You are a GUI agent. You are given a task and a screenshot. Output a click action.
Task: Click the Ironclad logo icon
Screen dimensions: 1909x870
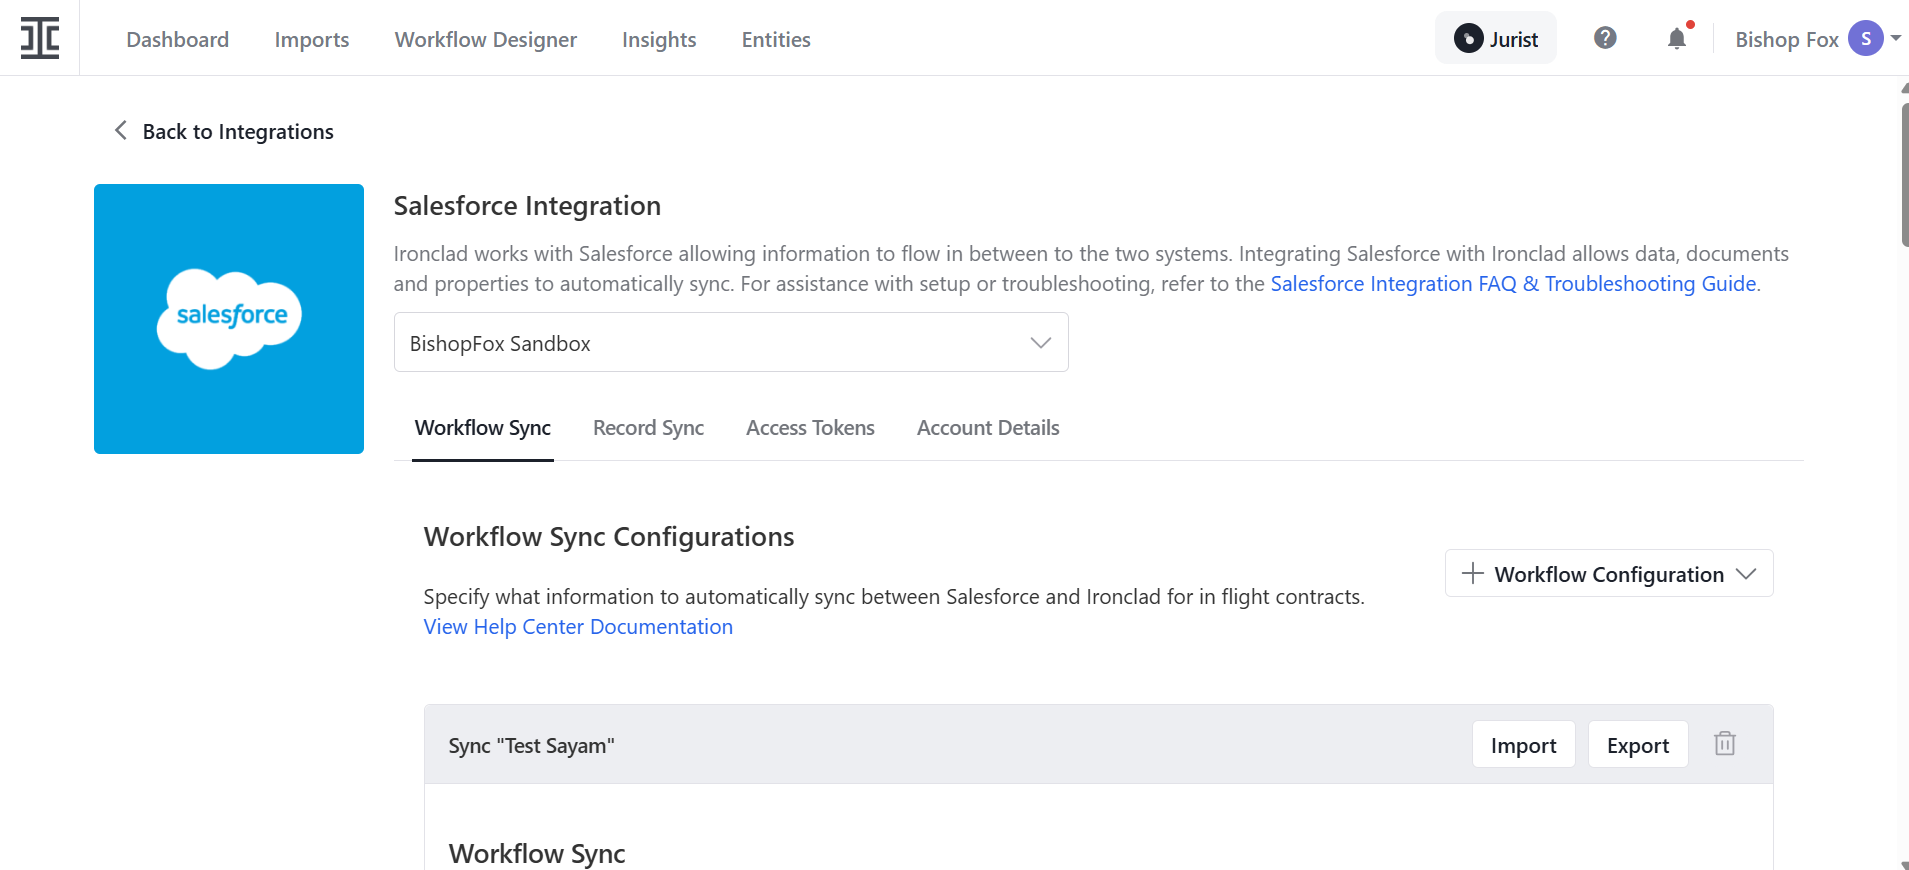tap(40, 38)
